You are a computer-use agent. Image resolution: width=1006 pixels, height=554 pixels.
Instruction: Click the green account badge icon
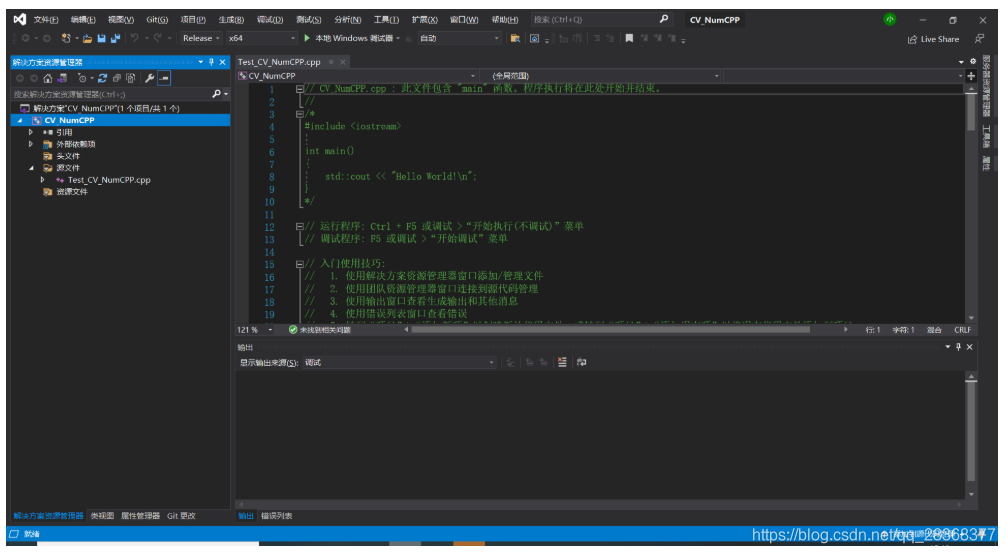[890, 19]
